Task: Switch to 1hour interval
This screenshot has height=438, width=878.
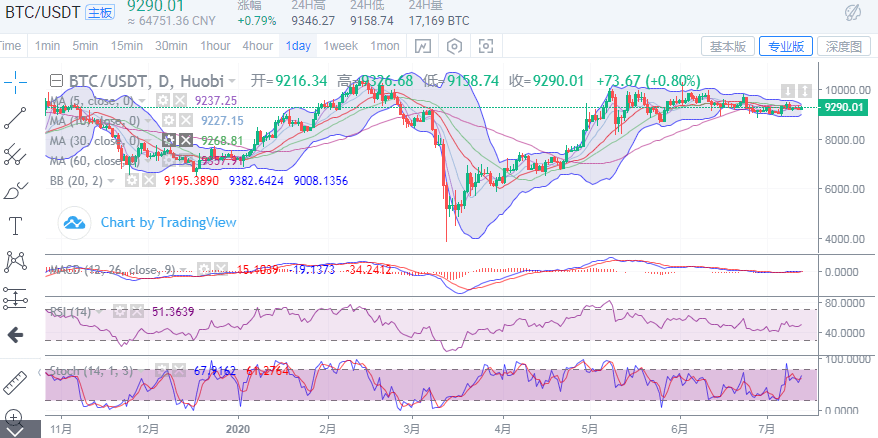Action: tap(215, 46)
